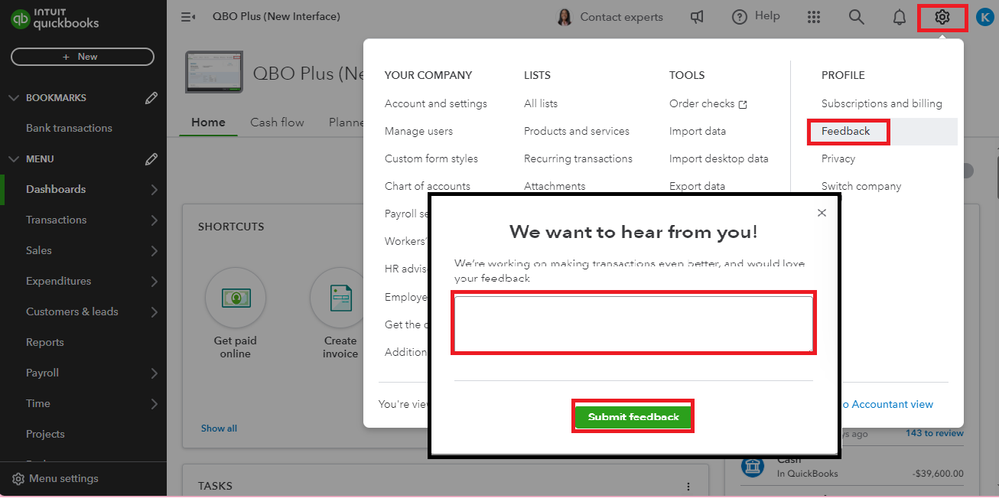Click the + New button

(82, 57)
